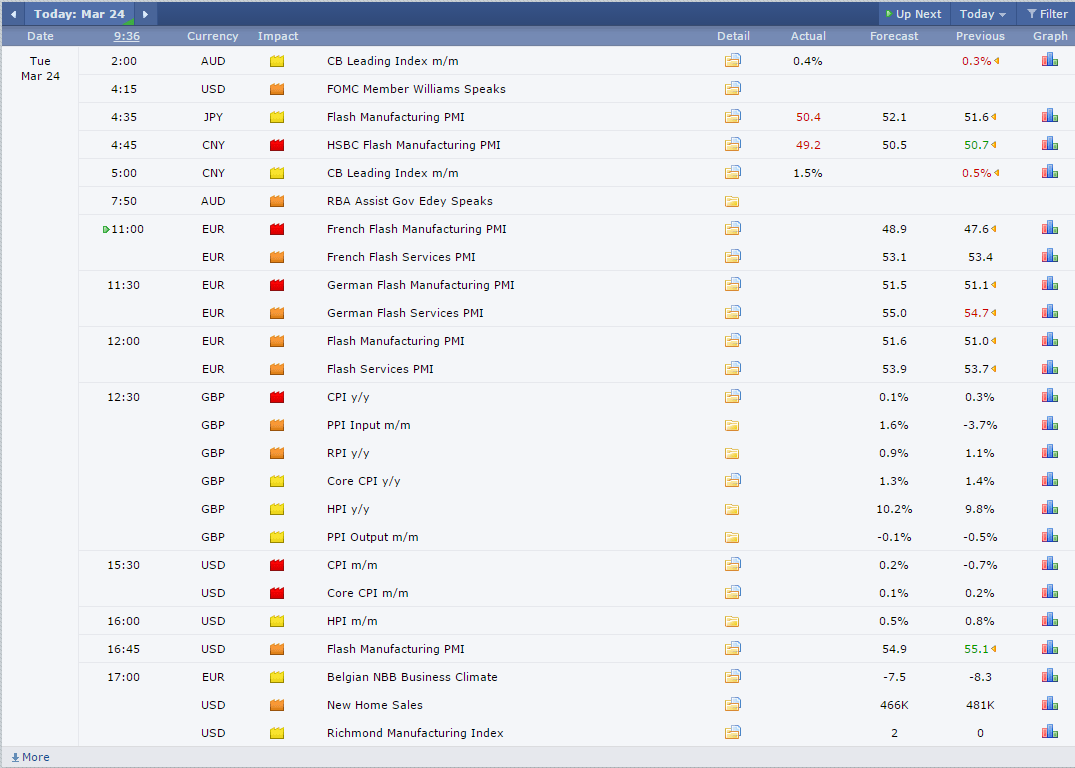Screen dimensions: 1075x768
Task: Select the EUR Flash Manufacturing PMI event name
Action: click(396, 341)
